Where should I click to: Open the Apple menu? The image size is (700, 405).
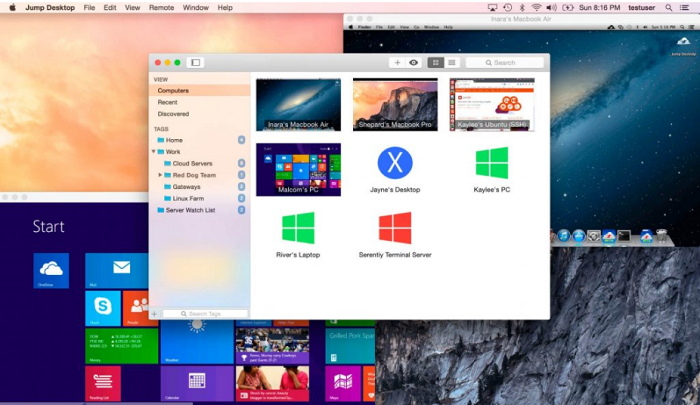coord(12,7)
